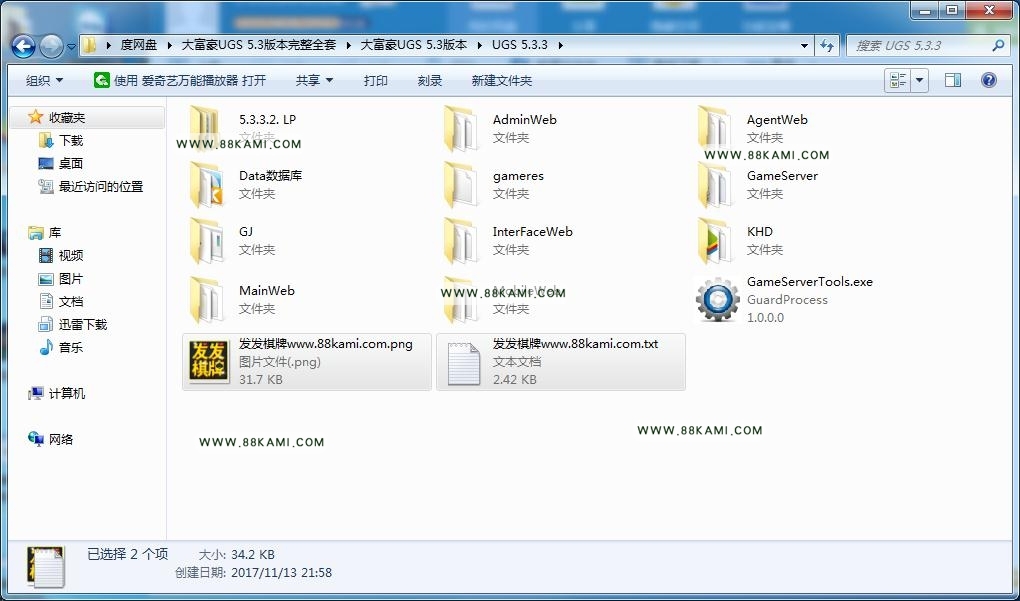This screenshot has height=601, width=1020.
Task: Open with 爱奇艺万能播放器
Action: tap(180, 81)
